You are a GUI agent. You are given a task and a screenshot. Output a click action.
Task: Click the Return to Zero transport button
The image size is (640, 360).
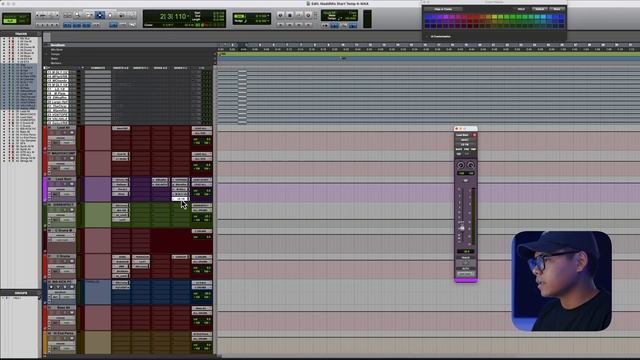click(x=280, y=25)
